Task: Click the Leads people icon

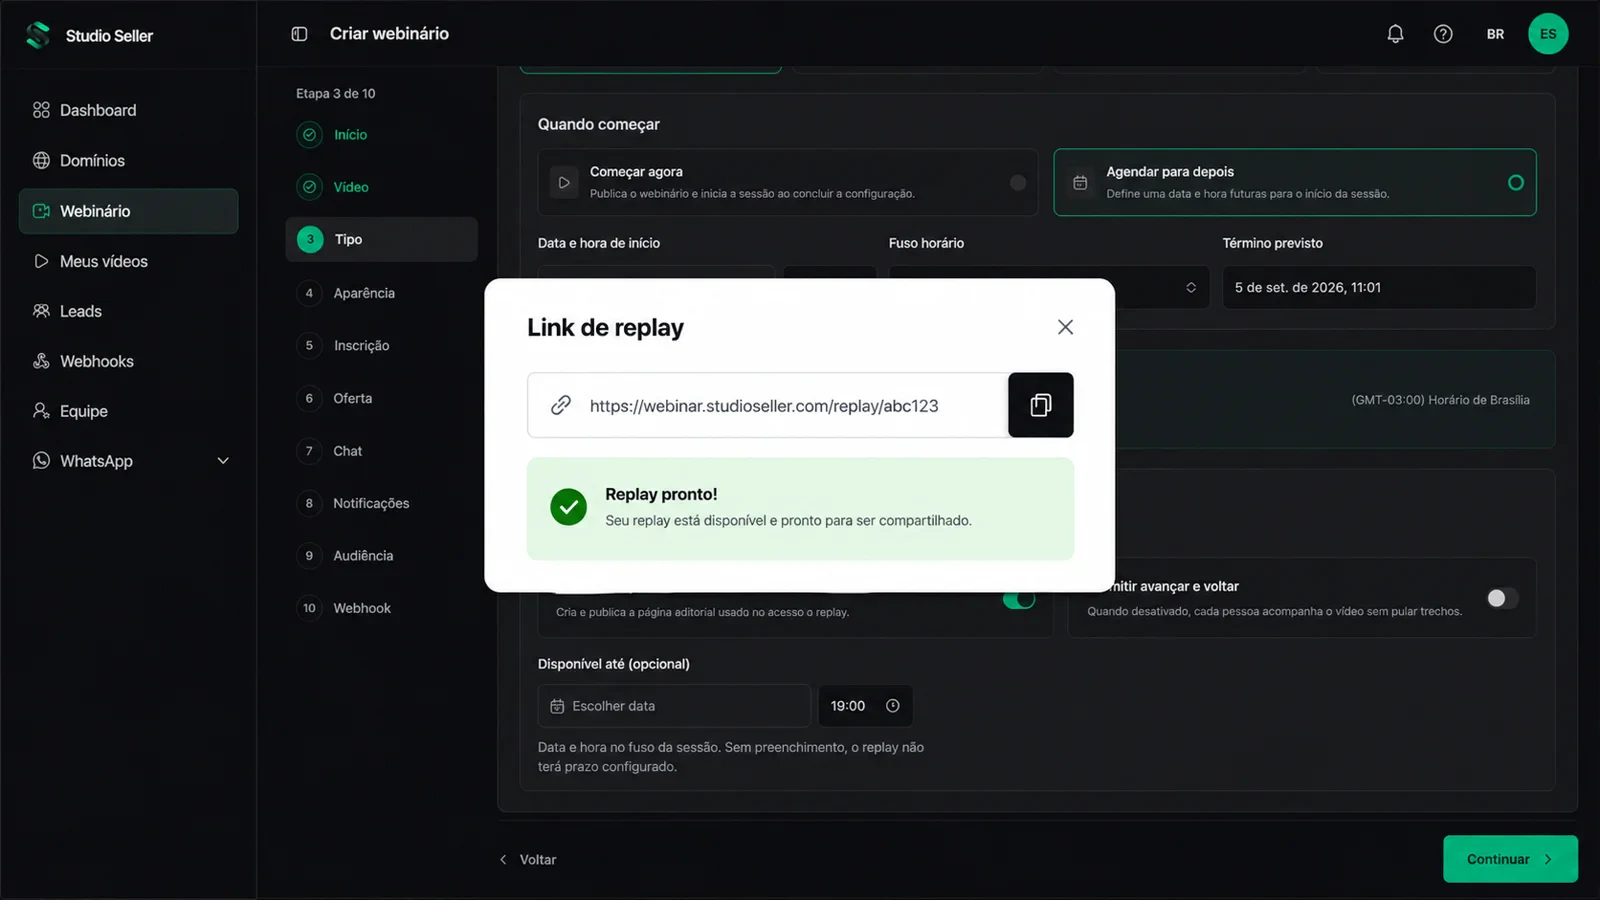Action: click(x=41, y=311)
